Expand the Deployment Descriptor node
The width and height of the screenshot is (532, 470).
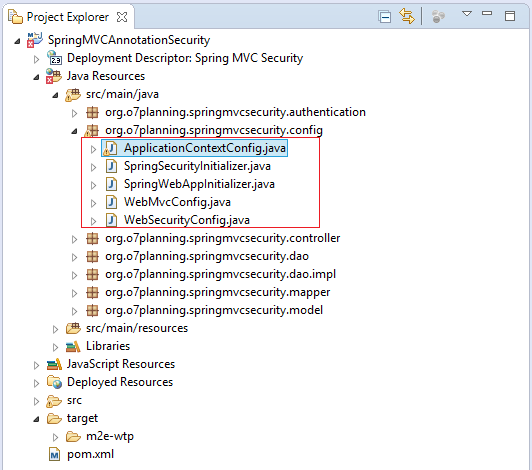pyautogui.click(x=36, y=59)
